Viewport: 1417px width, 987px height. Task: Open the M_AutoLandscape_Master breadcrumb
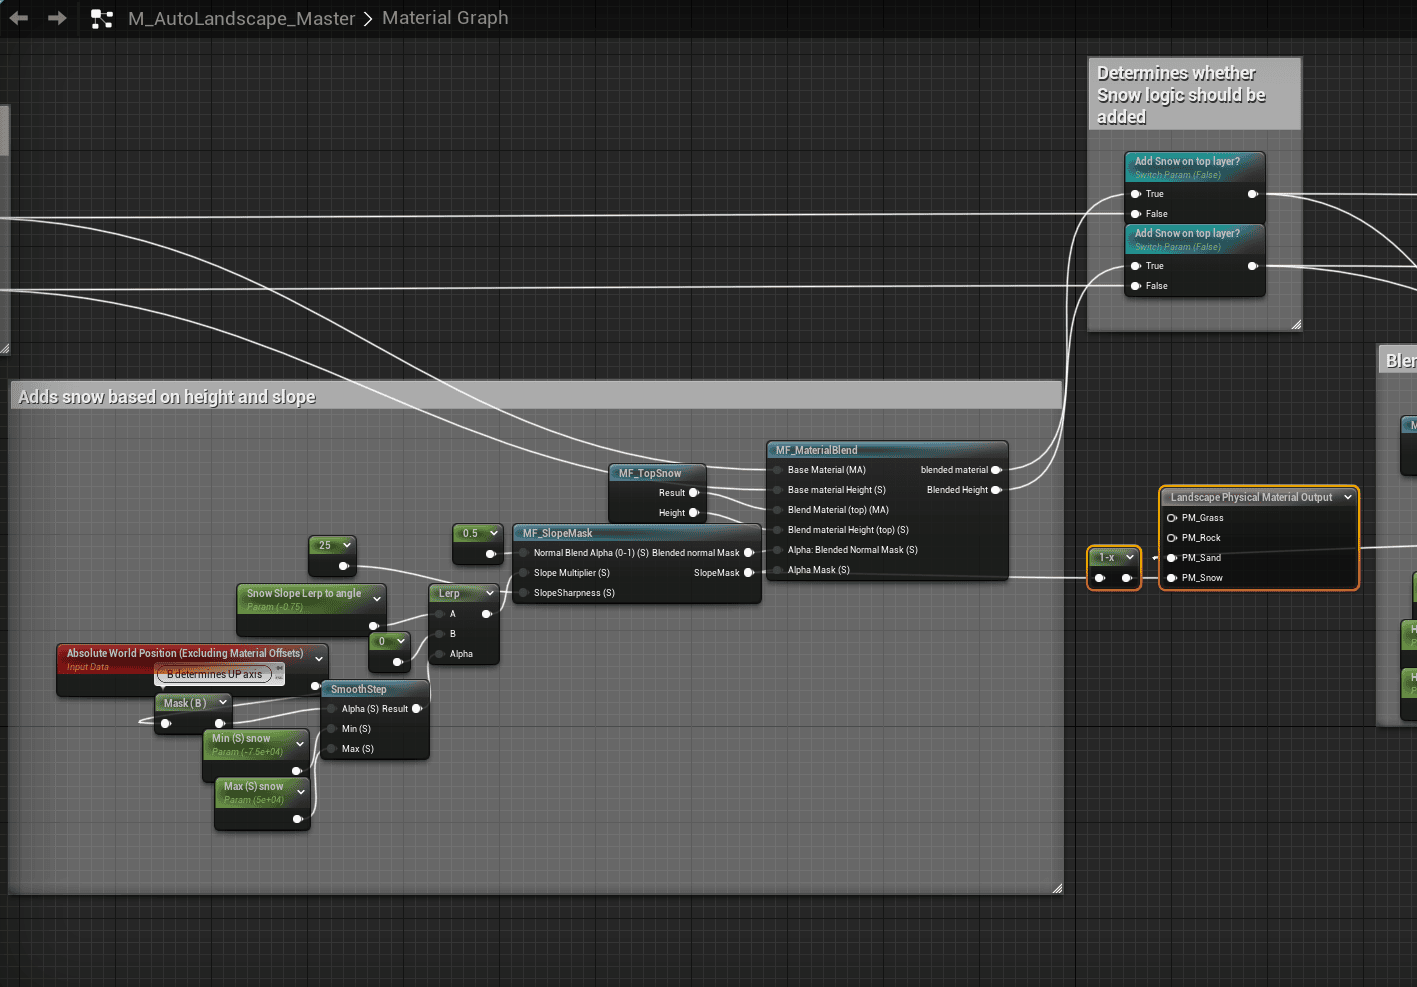click(x=241, y=19)
